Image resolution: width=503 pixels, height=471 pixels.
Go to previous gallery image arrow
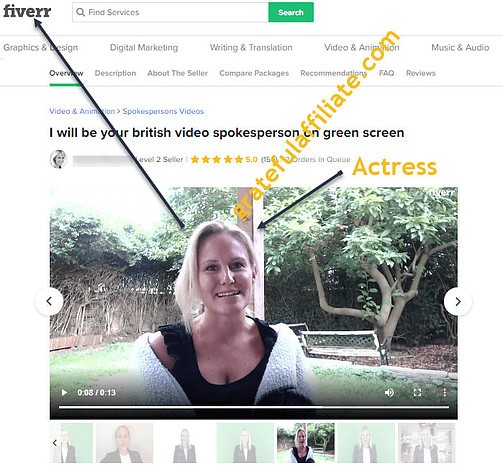pyautogui.click(x=49, y=301)
